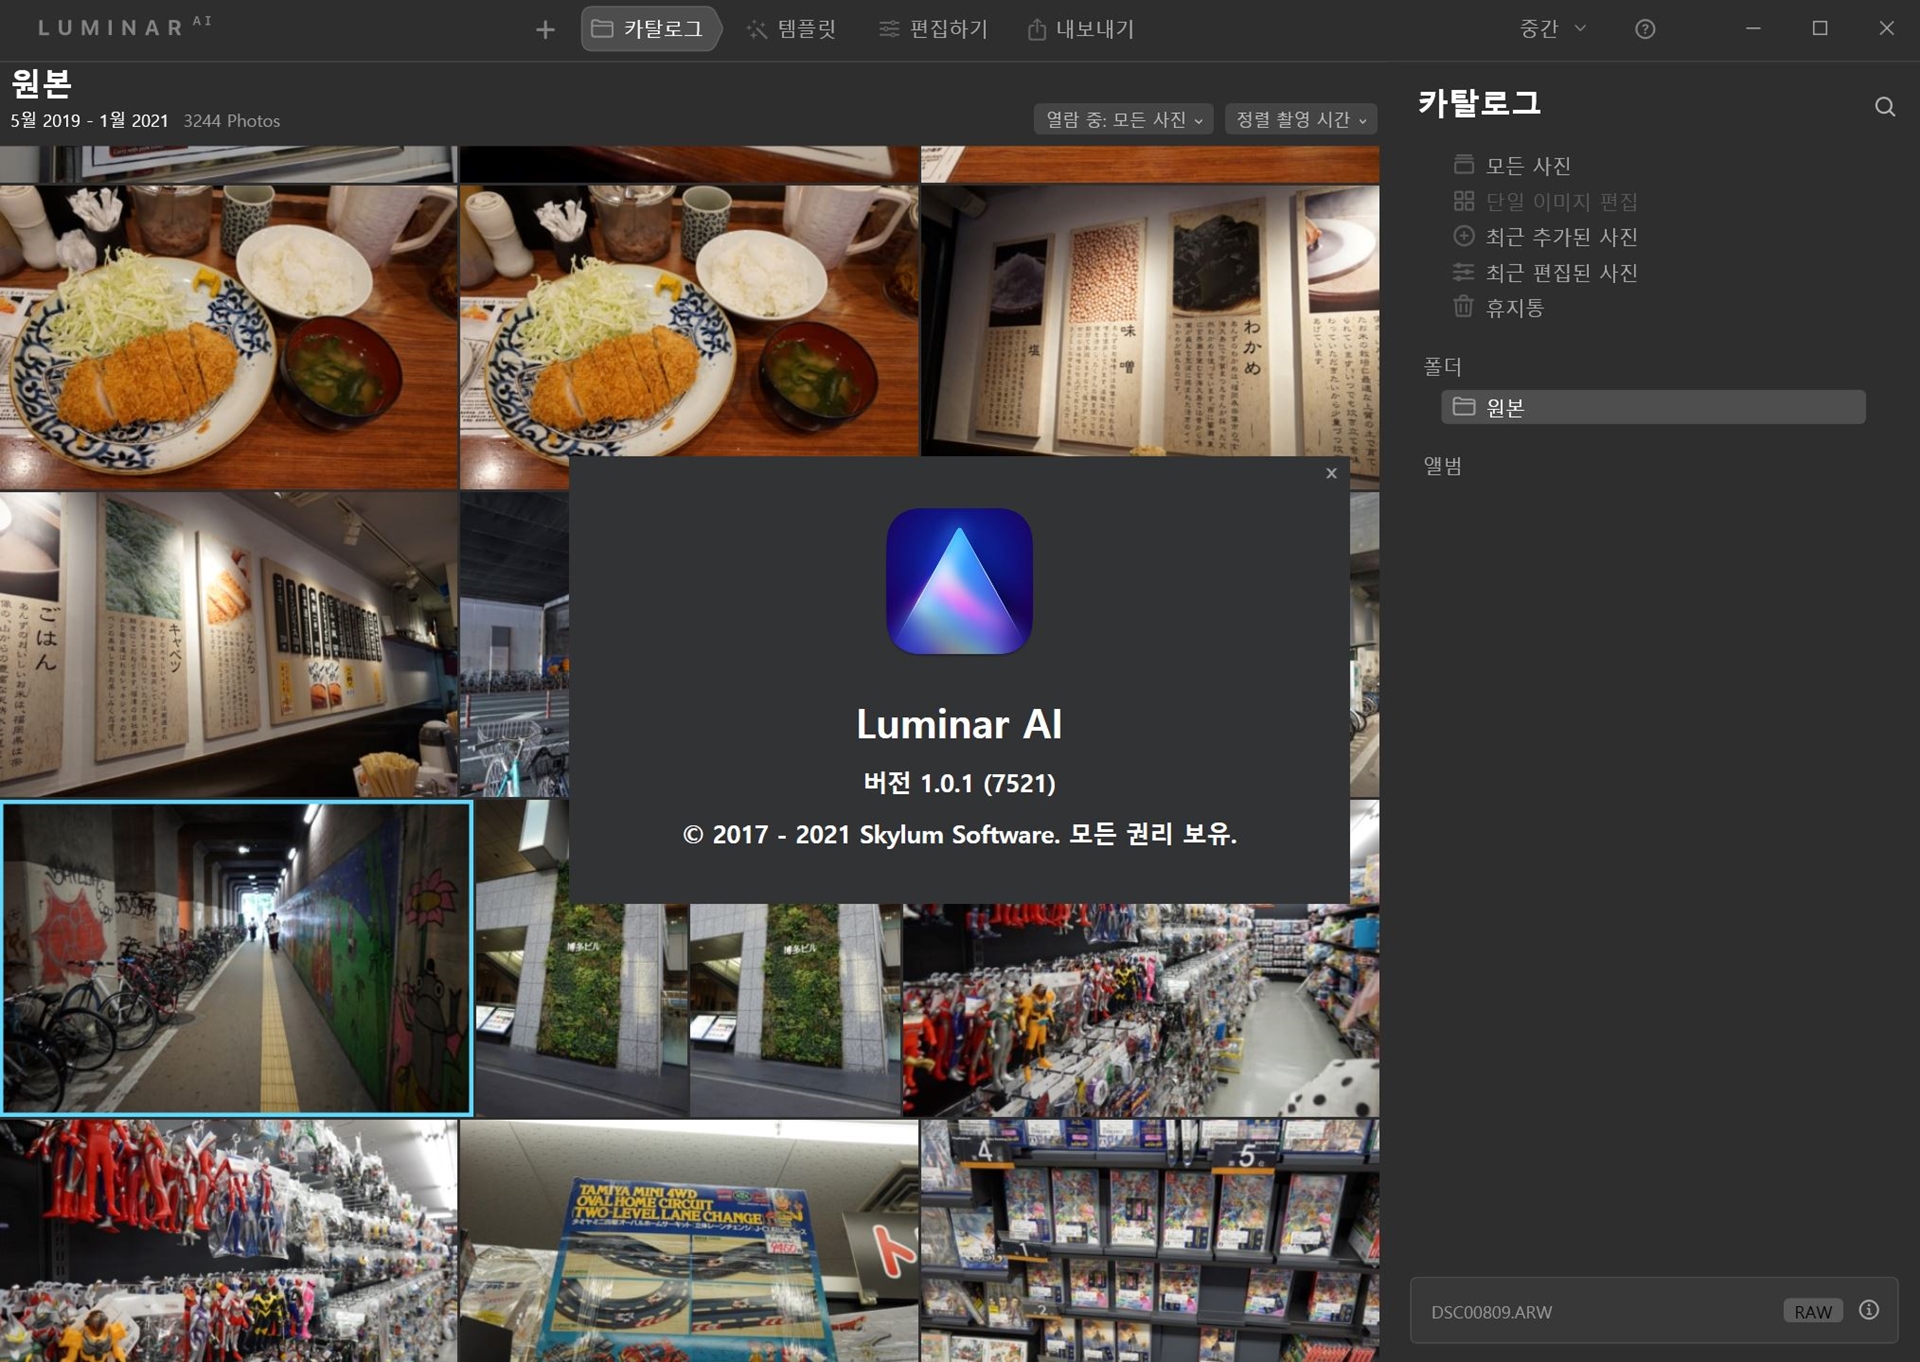
Task: Open the help question mark icon
Action: [1645, 29]
